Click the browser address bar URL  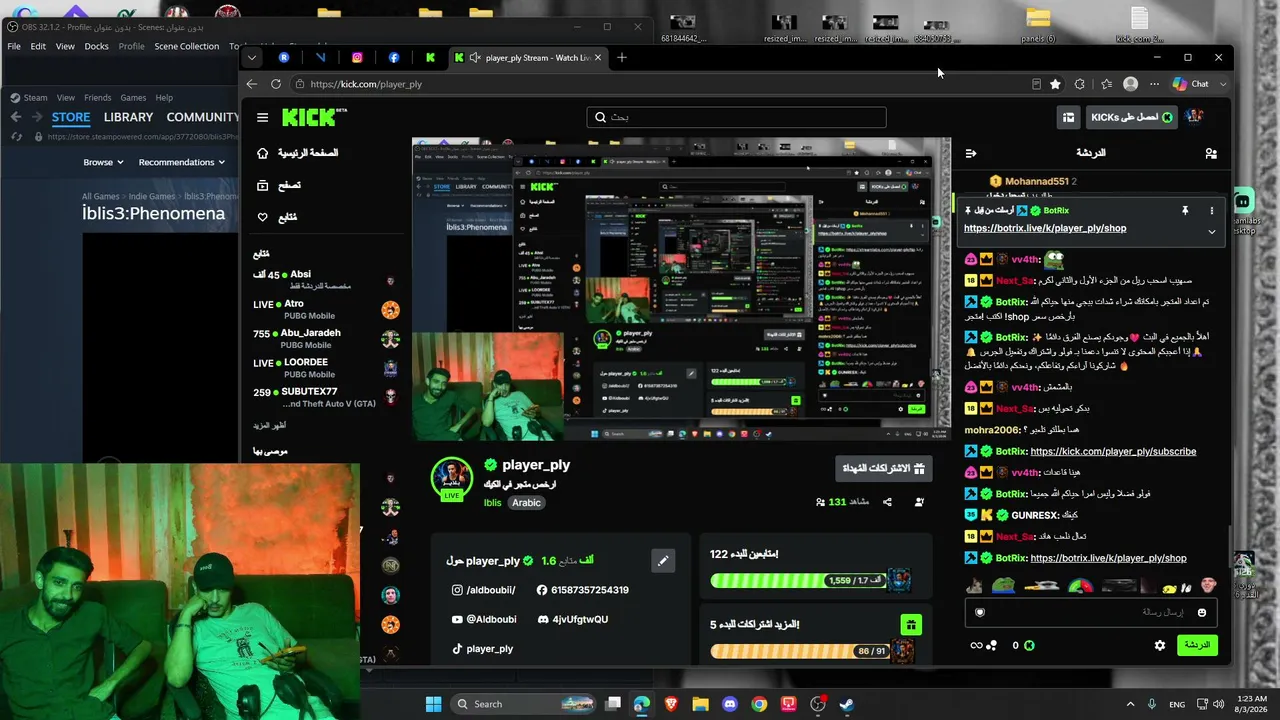pyautogui.click(x=366, y=84)
